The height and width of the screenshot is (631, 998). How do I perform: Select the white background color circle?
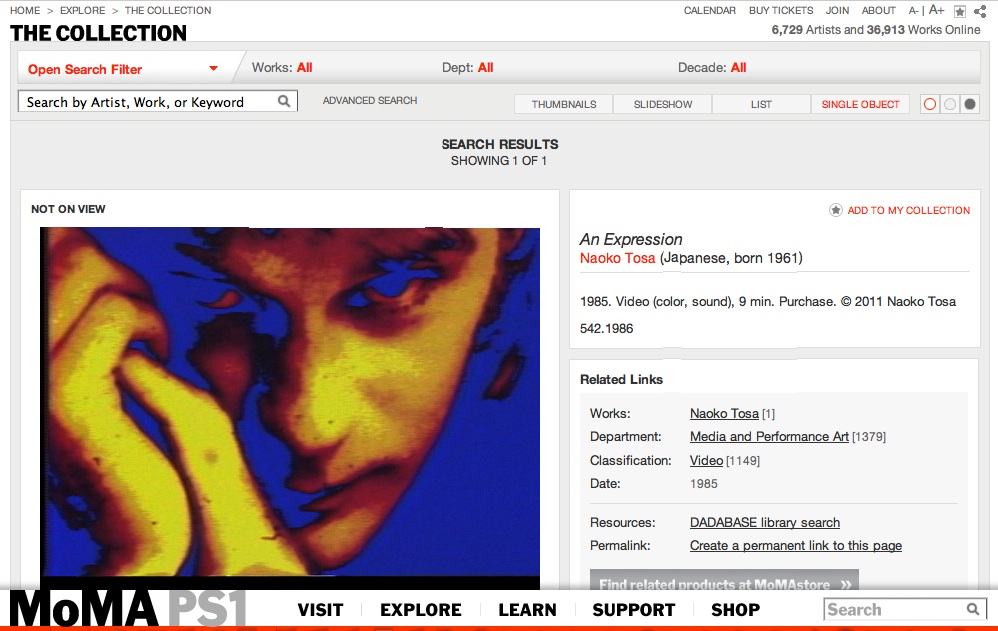tap(930, 104)
